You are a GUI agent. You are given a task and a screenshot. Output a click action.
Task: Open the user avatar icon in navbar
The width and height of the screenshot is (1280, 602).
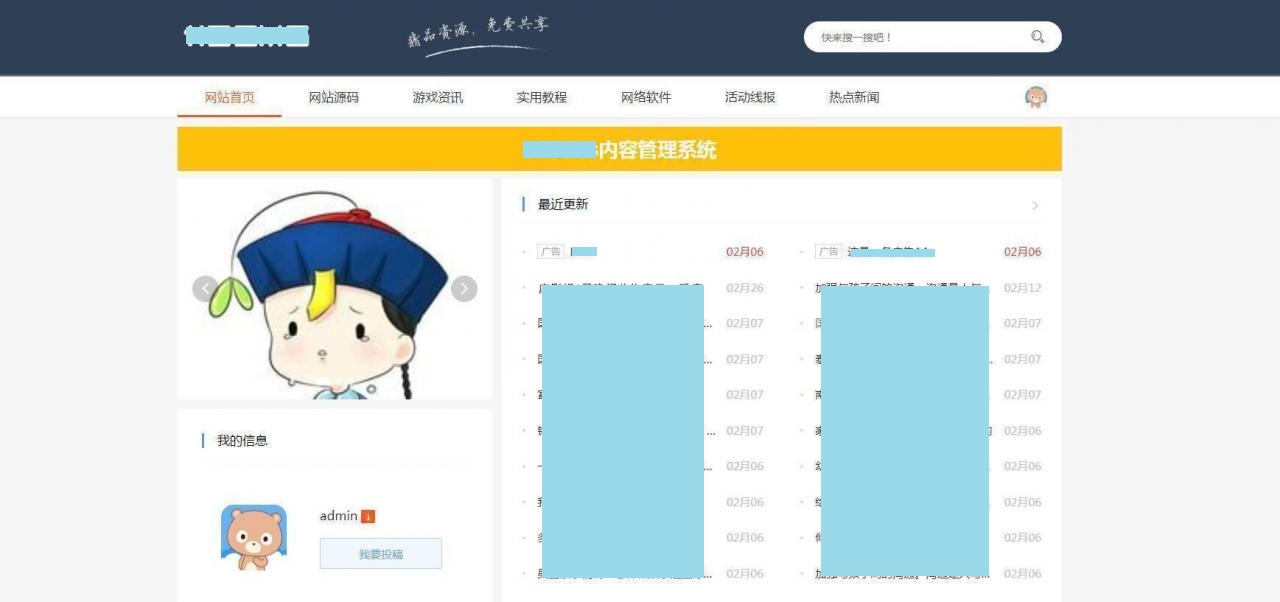point(1036,97)
